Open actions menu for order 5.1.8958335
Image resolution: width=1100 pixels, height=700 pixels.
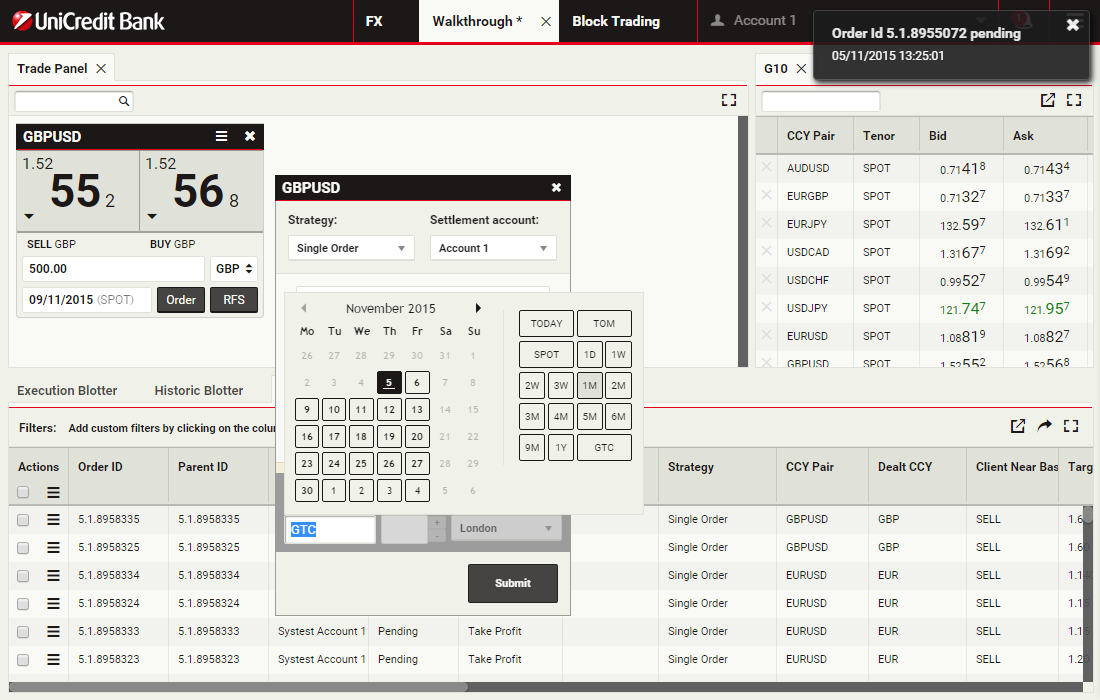(x=53, y=519)
